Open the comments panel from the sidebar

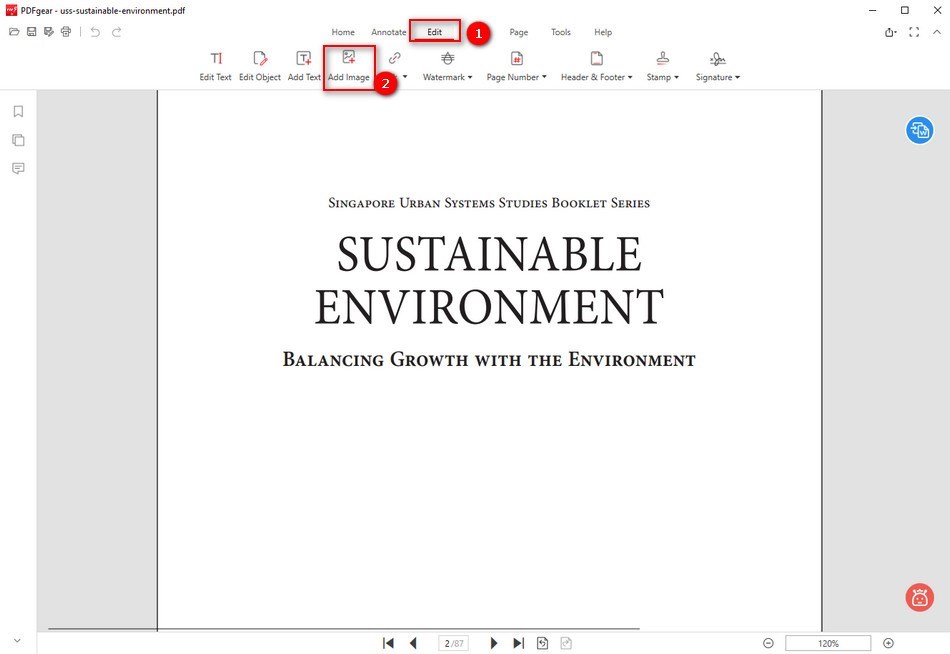point(17,167)
